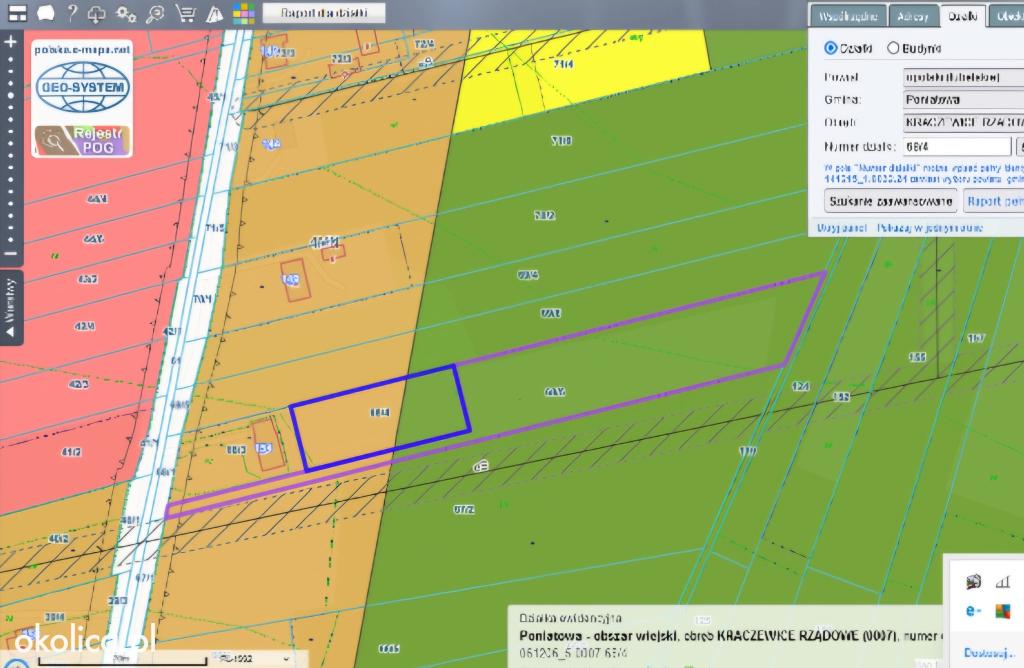Expand the Warstwy side panel
The width and height of the screenshot is (1024, 668).
pos(10,308)
